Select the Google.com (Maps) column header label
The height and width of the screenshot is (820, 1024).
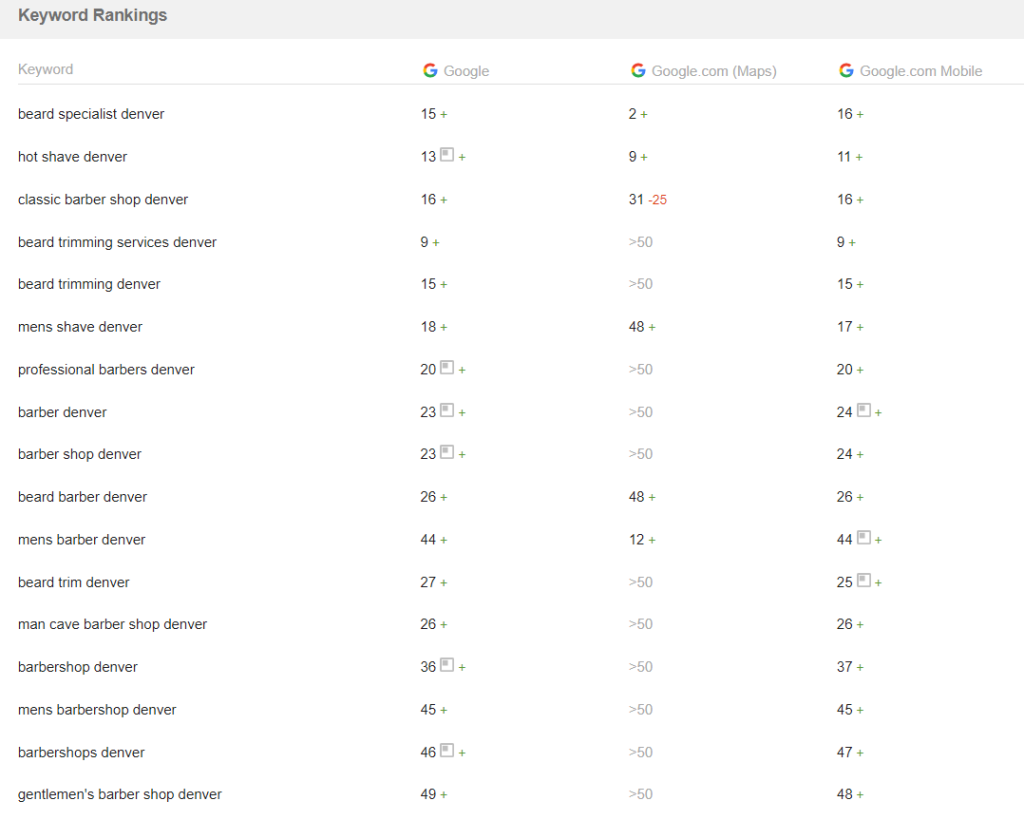(714, 71)
